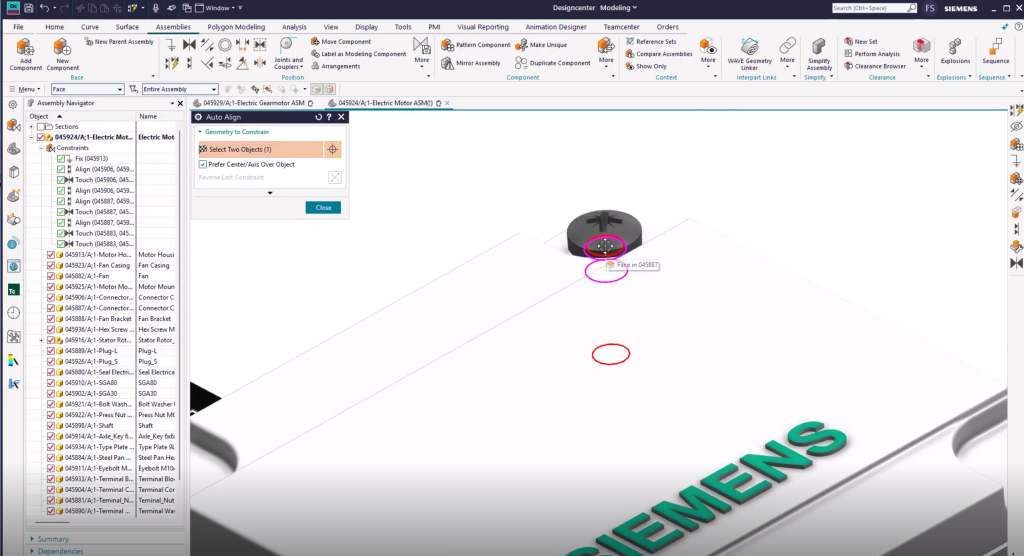Image resolution: width=1024 pixels, height=556 pixels.
Task: Open the Modeling application dropdown
Action: click(x=618, y=8)
